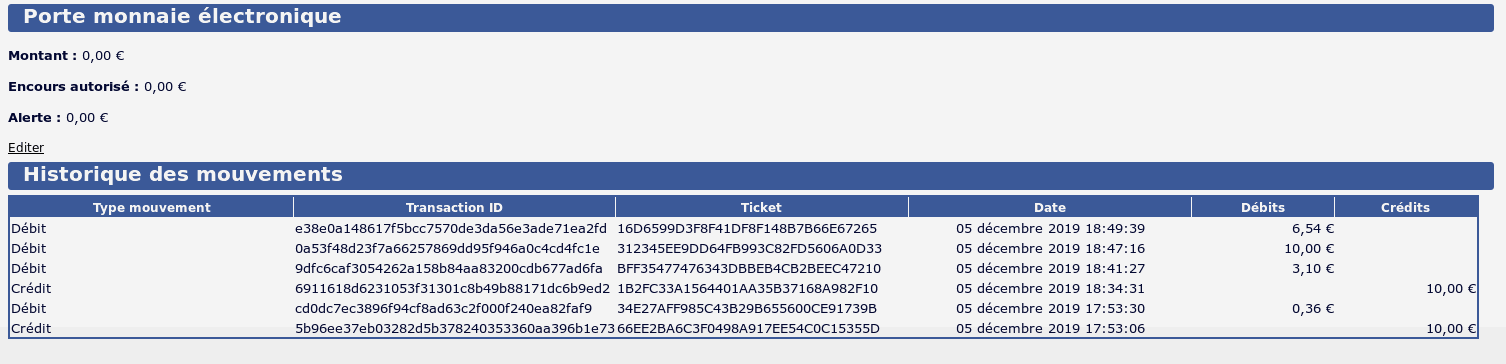Select transaction ID starting with 0a53f48d
Screen dimensions: 1506x364
pyautogui.click(x=448, y=248)
